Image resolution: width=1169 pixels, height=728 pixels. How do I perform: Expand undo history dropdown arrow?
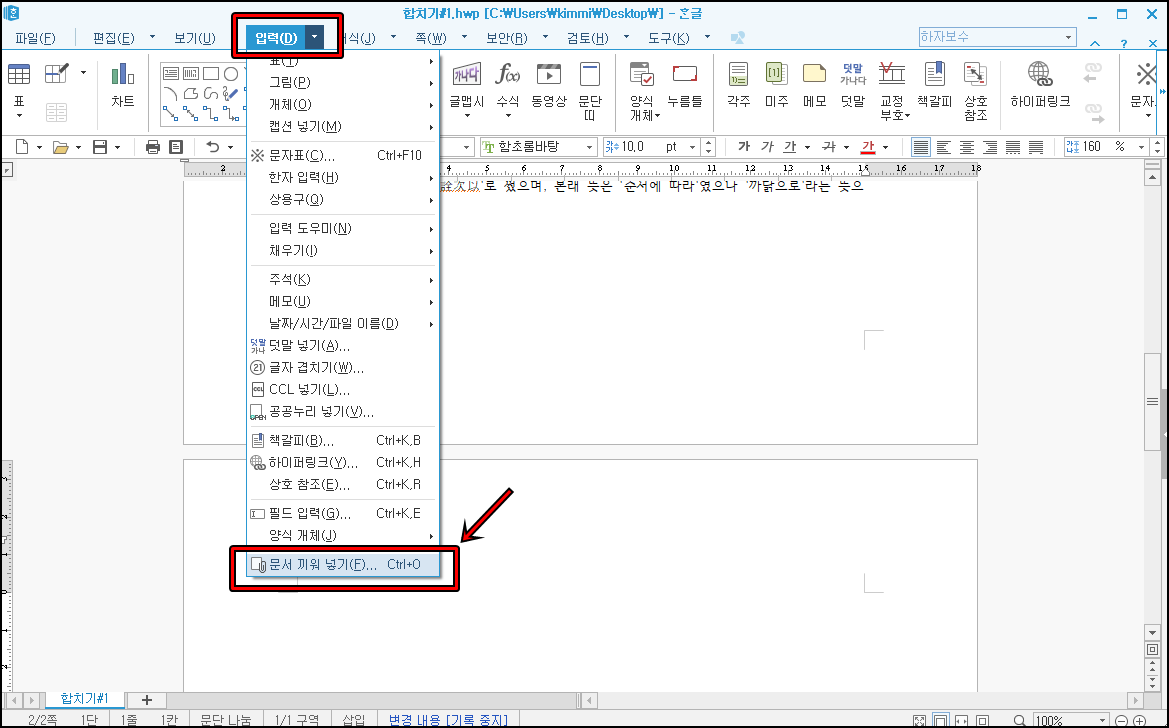[230, 147]
